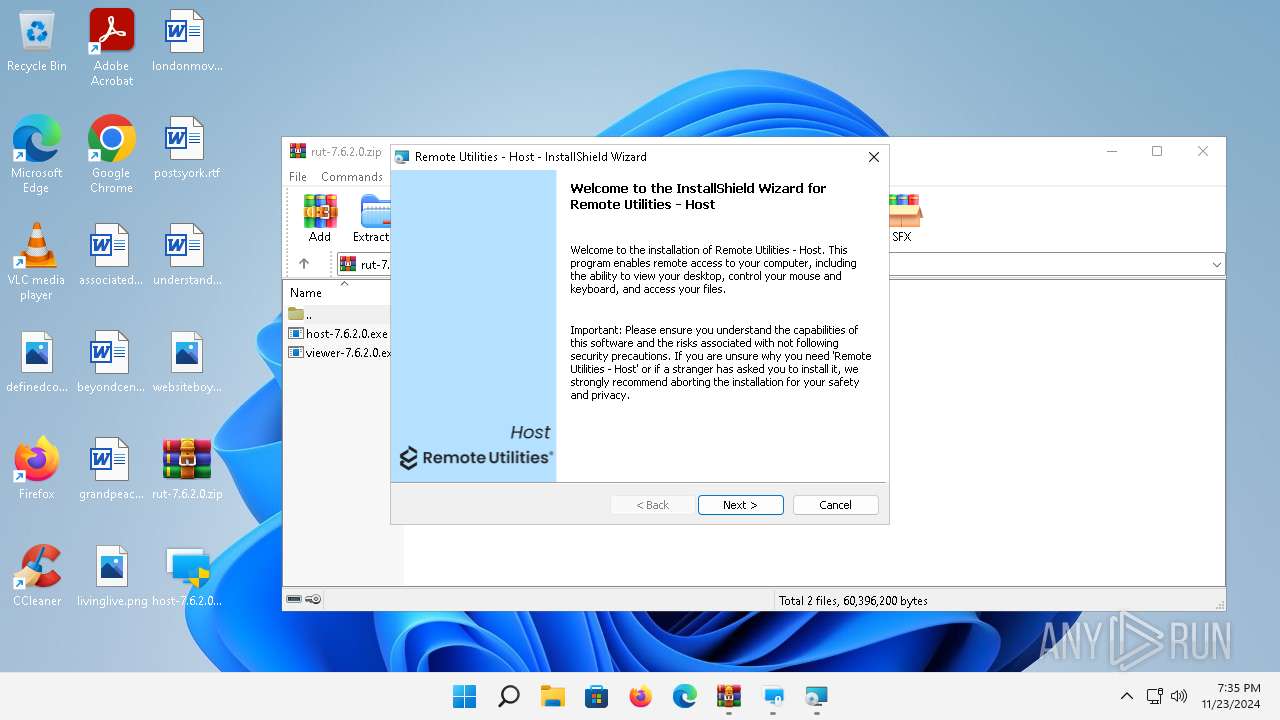Open rut-7.6.2.0.zip archive on desktop
The height and width of the screenshot is (720, 1280).
click(187, 469)
